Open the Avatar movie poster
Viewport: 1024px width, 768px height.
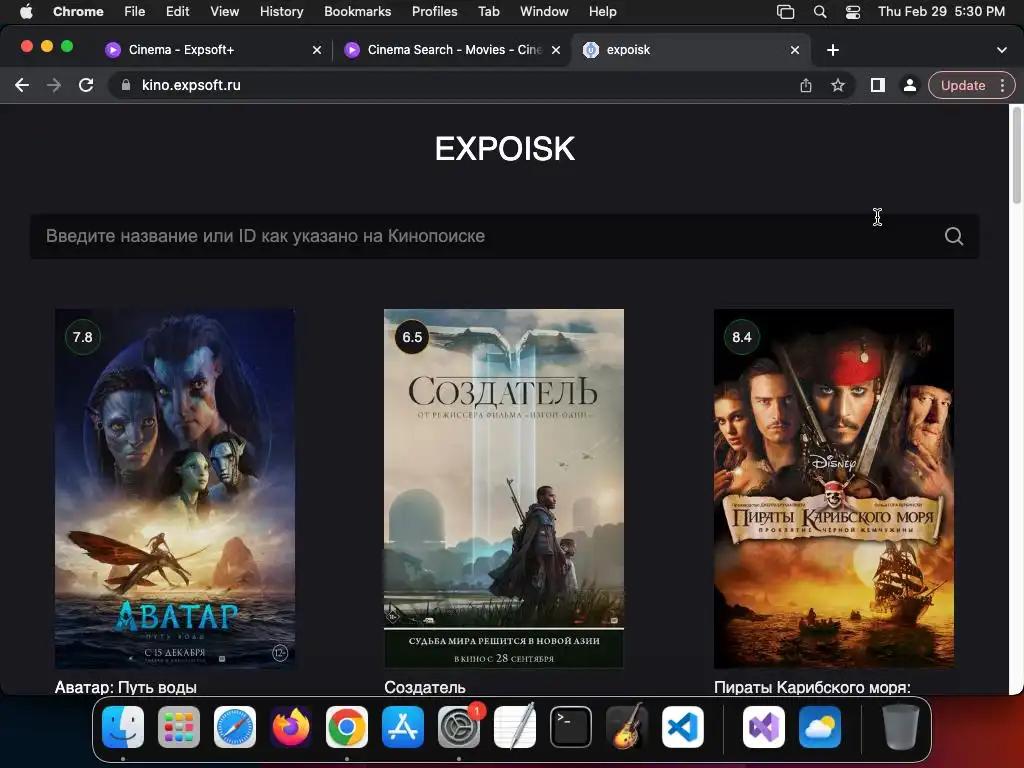point(175,488)
